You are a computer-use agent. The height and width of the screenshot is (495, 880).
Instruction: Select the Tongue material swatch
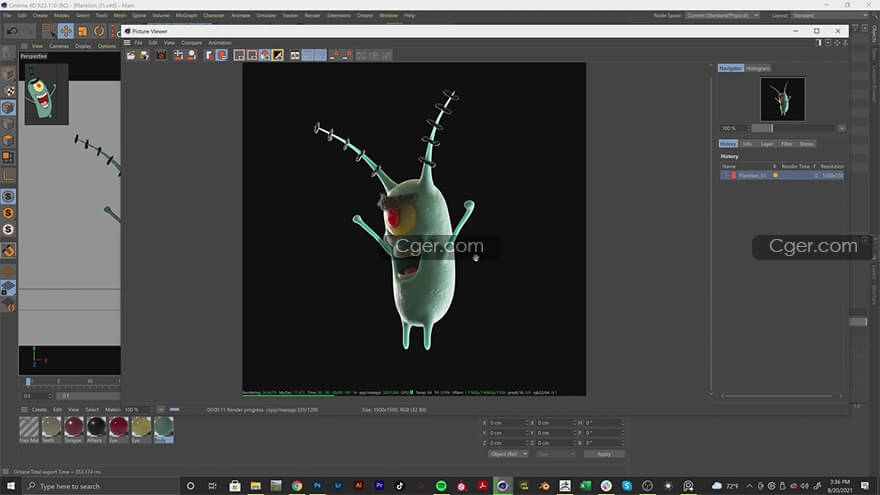(x=74, y=430)
